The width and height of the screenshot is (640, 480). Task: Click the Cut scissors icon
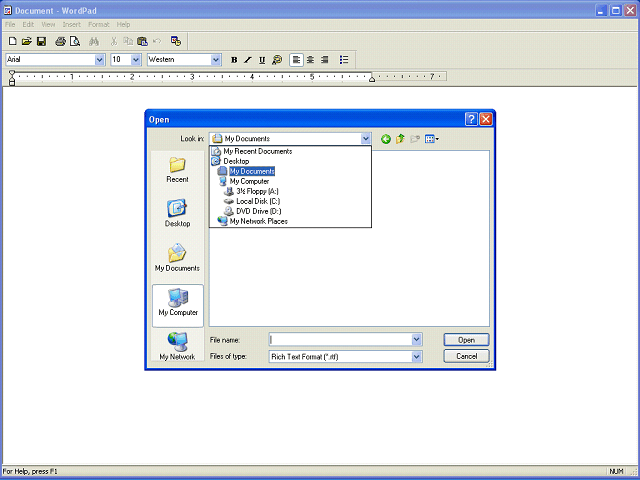pyautogui.click(x=114, y=41)
